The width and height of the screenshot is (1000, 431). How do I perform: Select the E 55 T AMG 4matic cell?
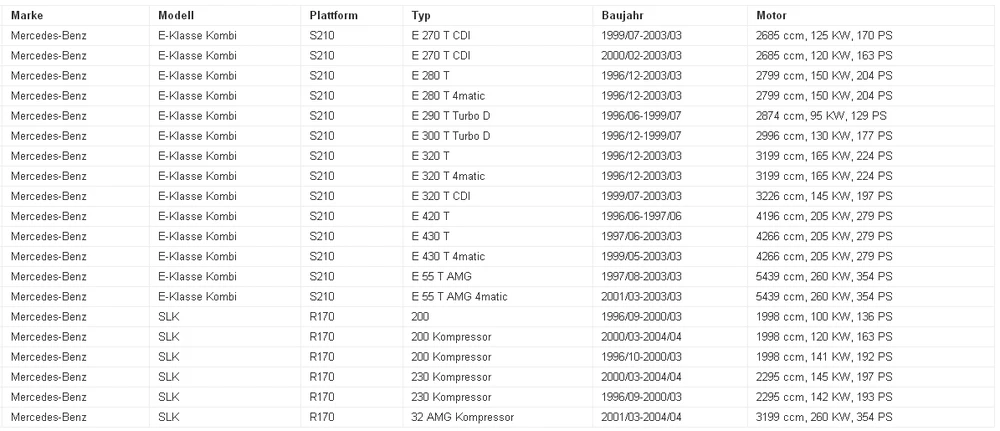point(497,296)
